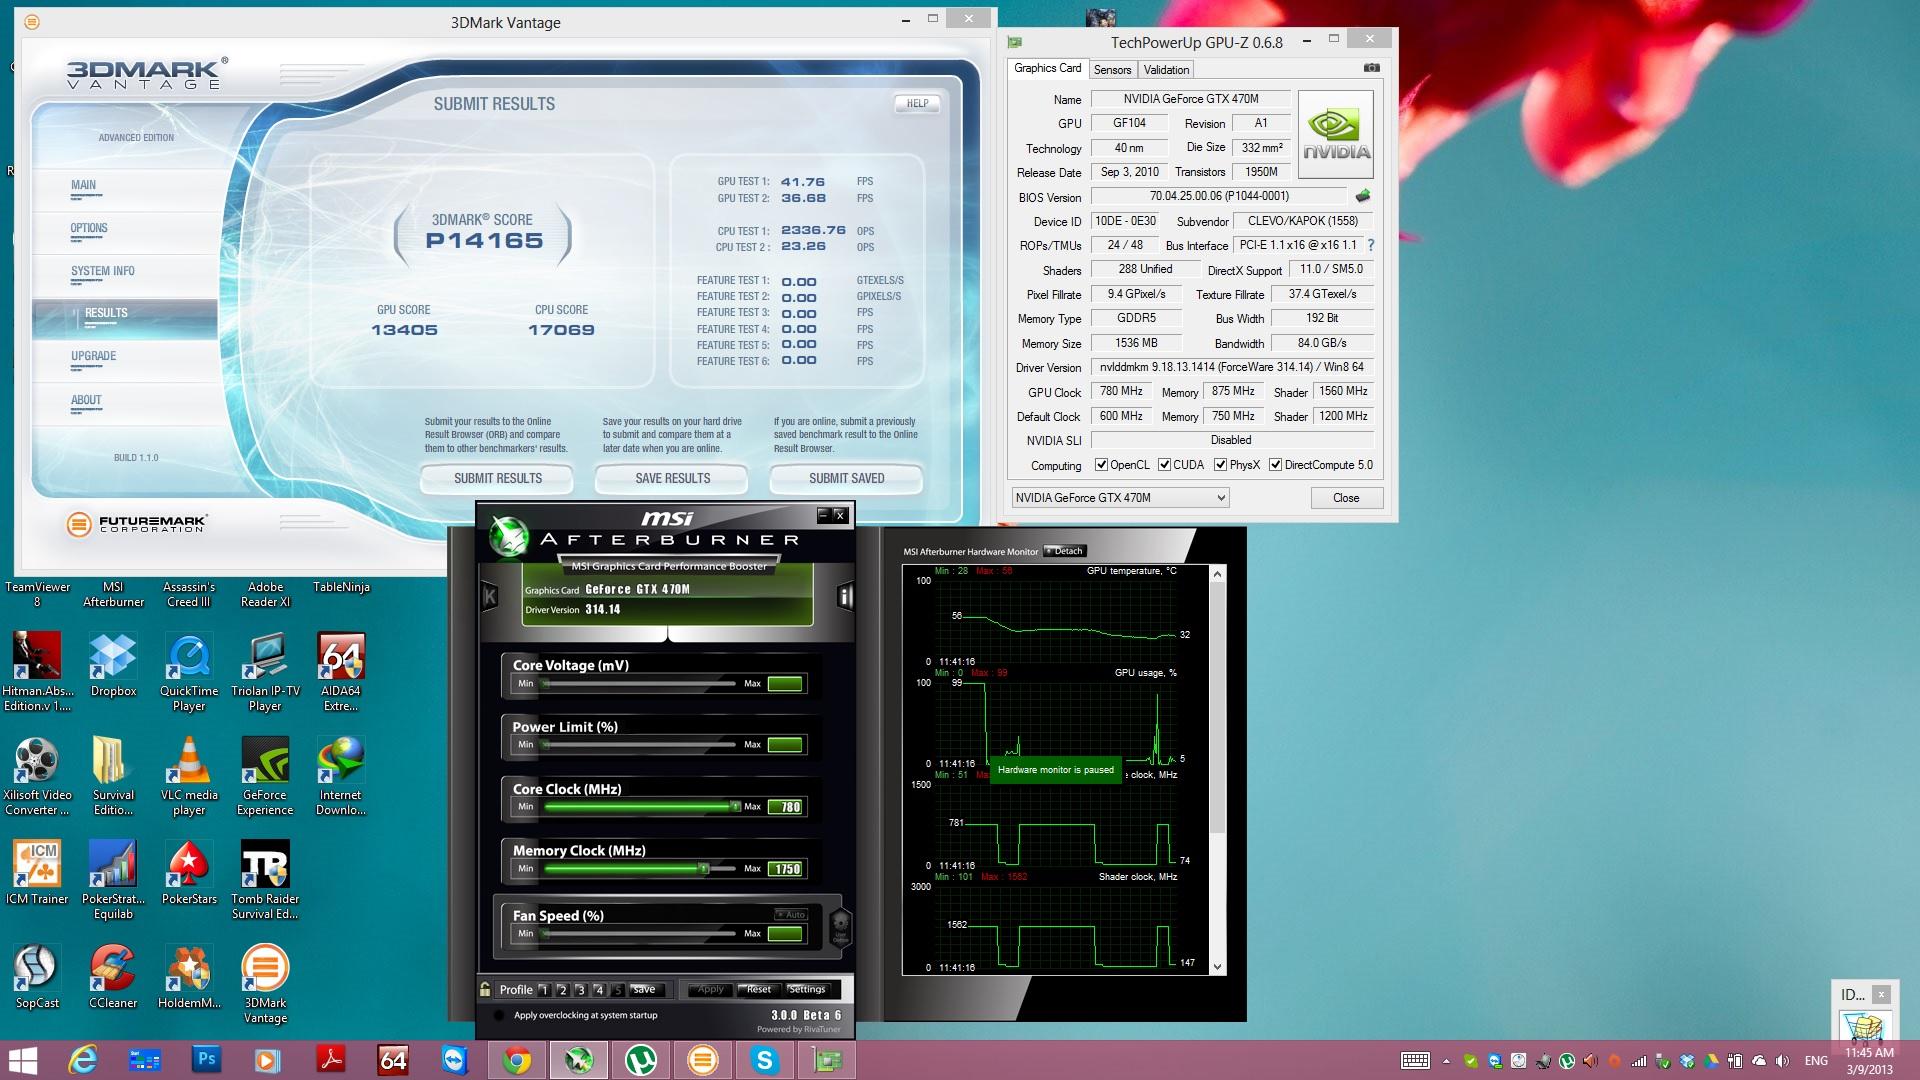Click the NVIDIA logo in GPU-Z
This screenshot has height=1080, width=1920.
click(1336, 134)
